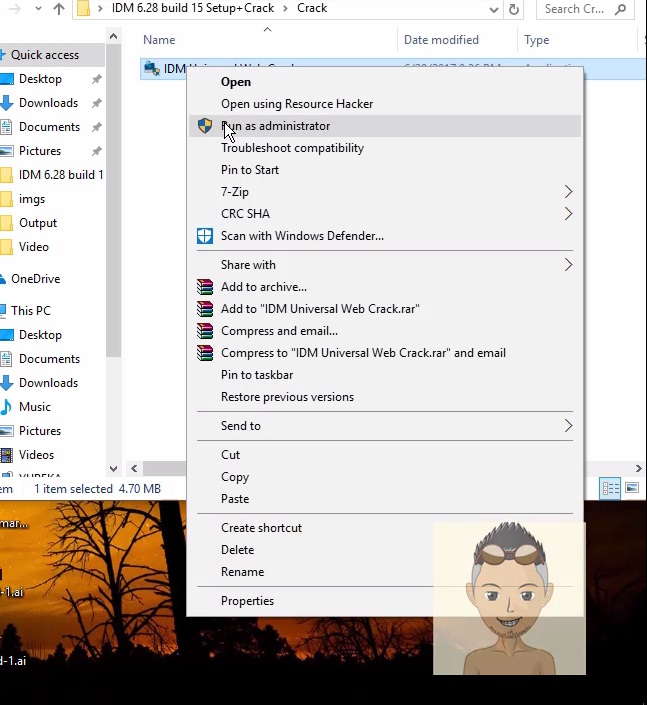
Task: Open the CRC SHA submenu
Action: pyautogui.click(x=384, y=214)
